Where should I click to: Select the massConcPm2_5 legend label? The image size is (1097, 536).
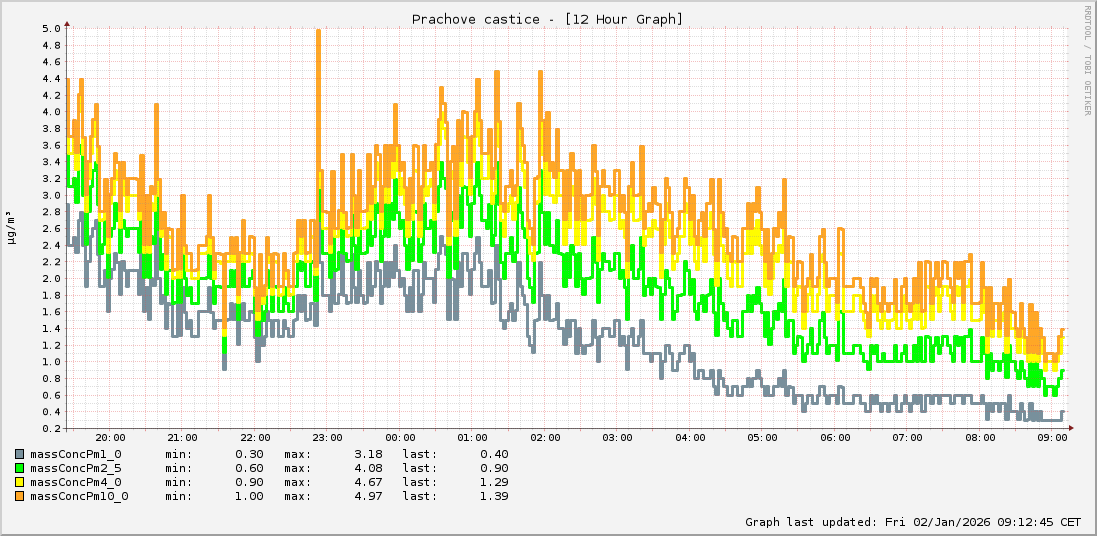(76, 468)
